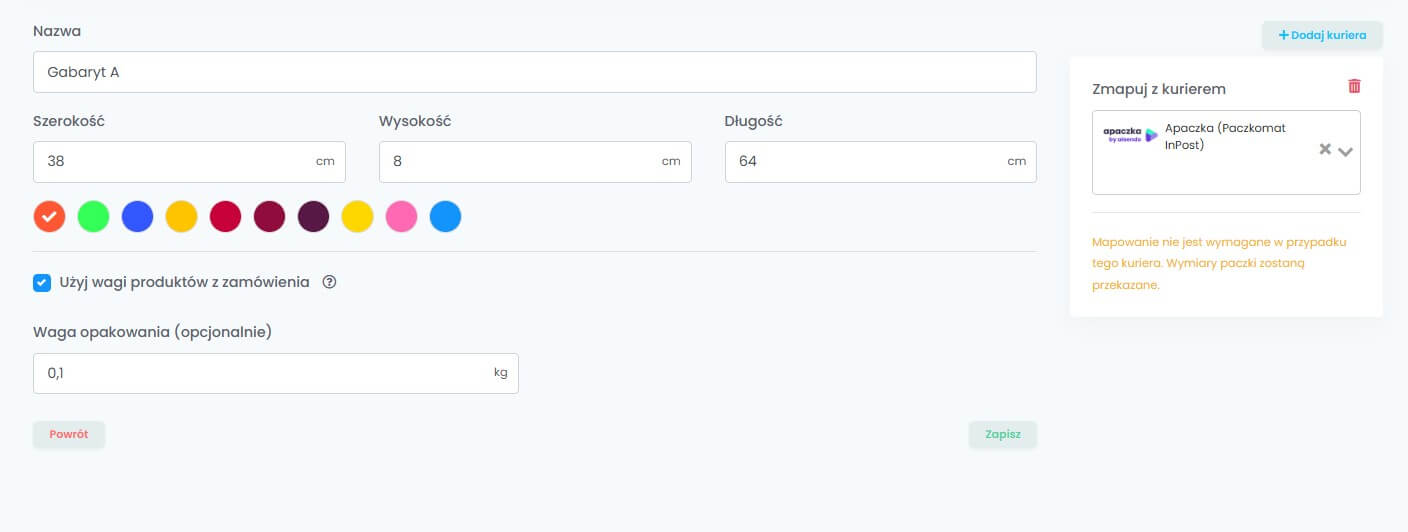Clear the selected Apaczka courier

click(x=1325, y=149)
